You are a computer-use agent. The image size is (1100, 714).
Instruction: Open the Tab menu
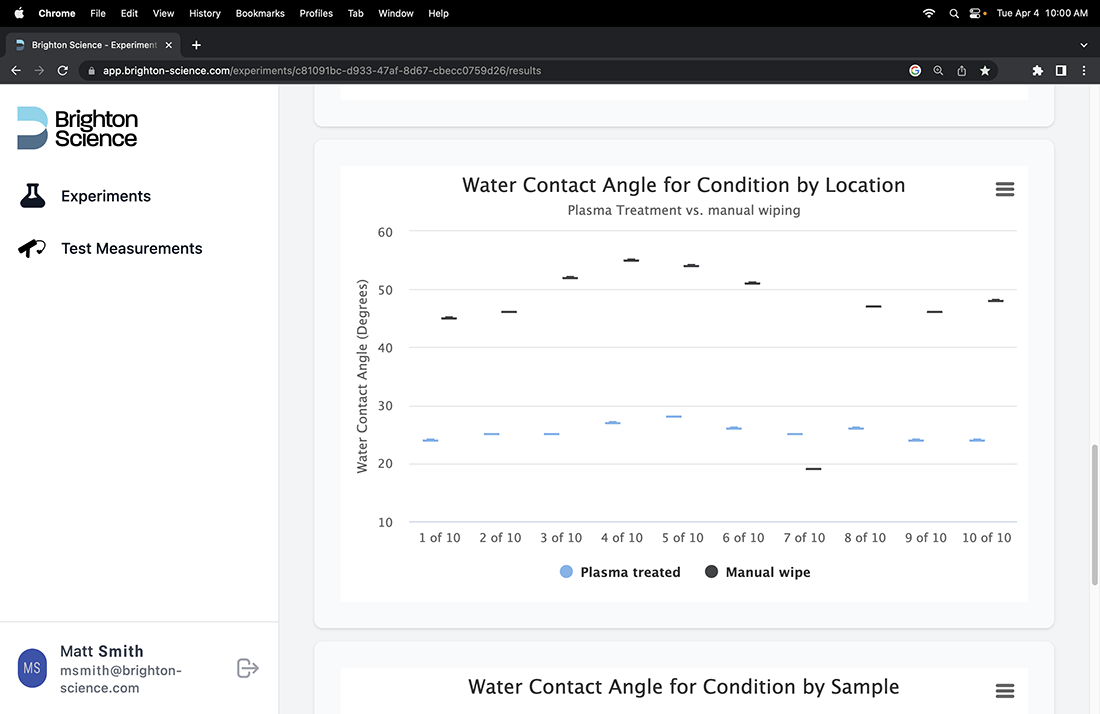tap(356, 13)
